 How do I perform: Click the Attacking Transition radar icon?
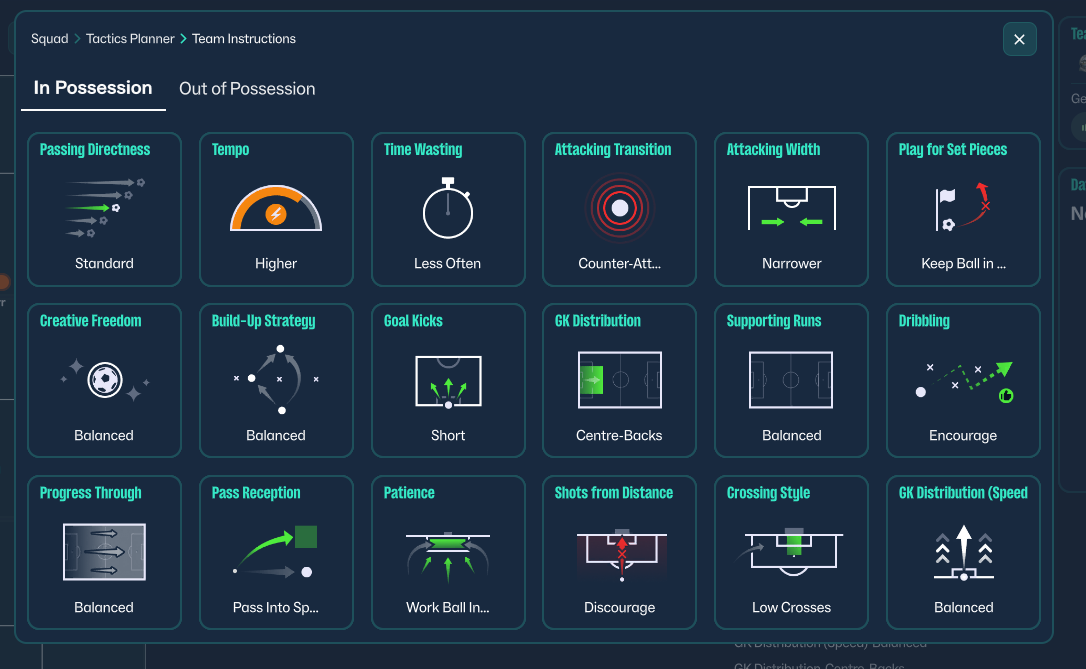tap(619, 208)
